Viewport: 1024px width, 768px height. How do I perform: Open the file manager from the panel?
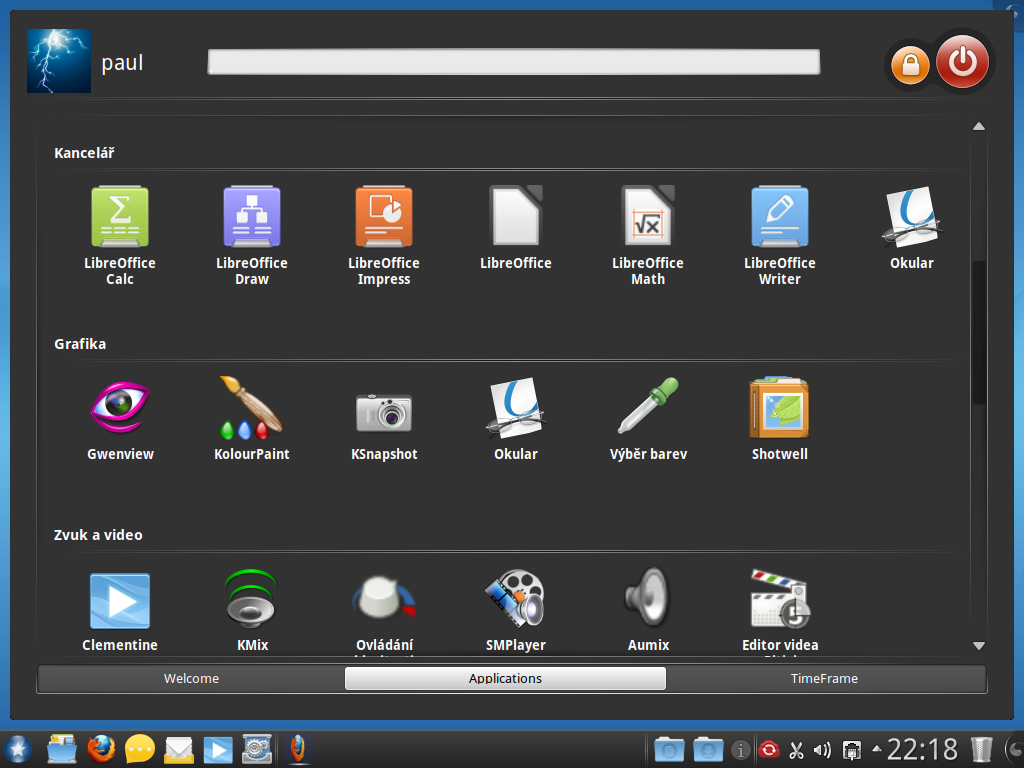(62, 749)
